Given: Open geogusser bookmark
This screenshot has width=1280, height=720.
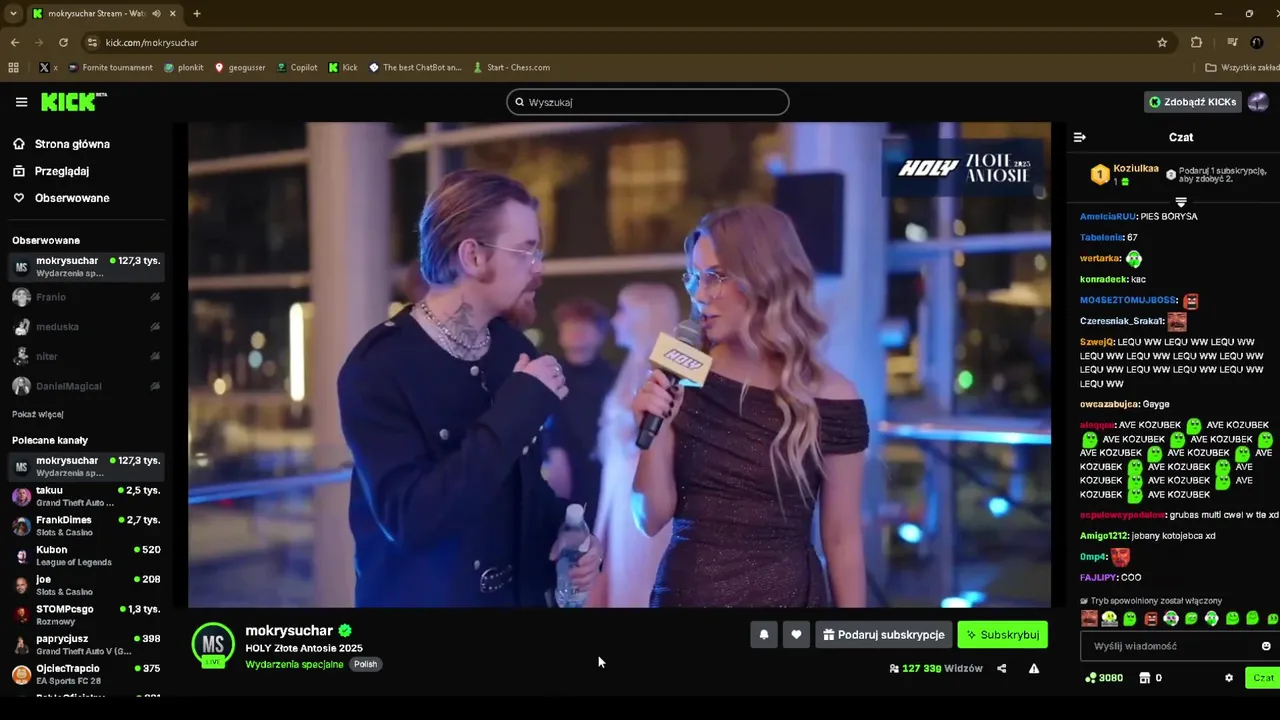Looking at the screenshot, I should coord(240,68).
